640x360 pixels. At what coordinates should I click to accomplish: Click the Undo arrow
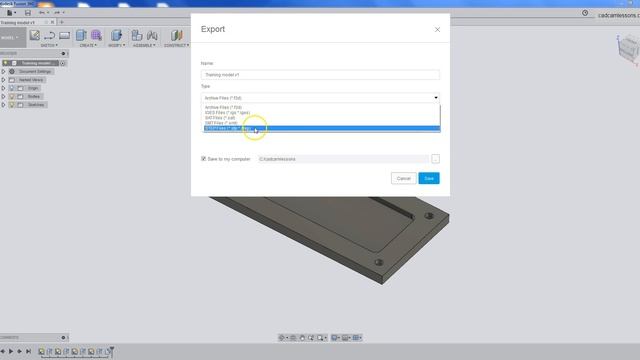pos(42,13)
